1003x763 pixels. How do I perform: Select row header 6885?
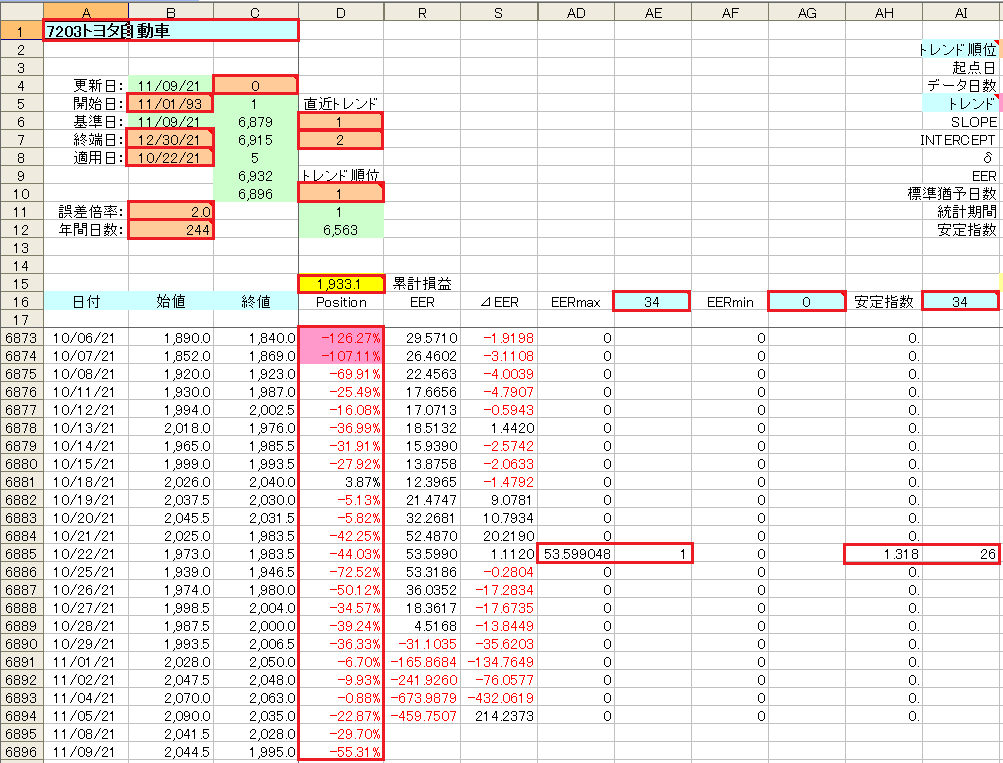21,554
